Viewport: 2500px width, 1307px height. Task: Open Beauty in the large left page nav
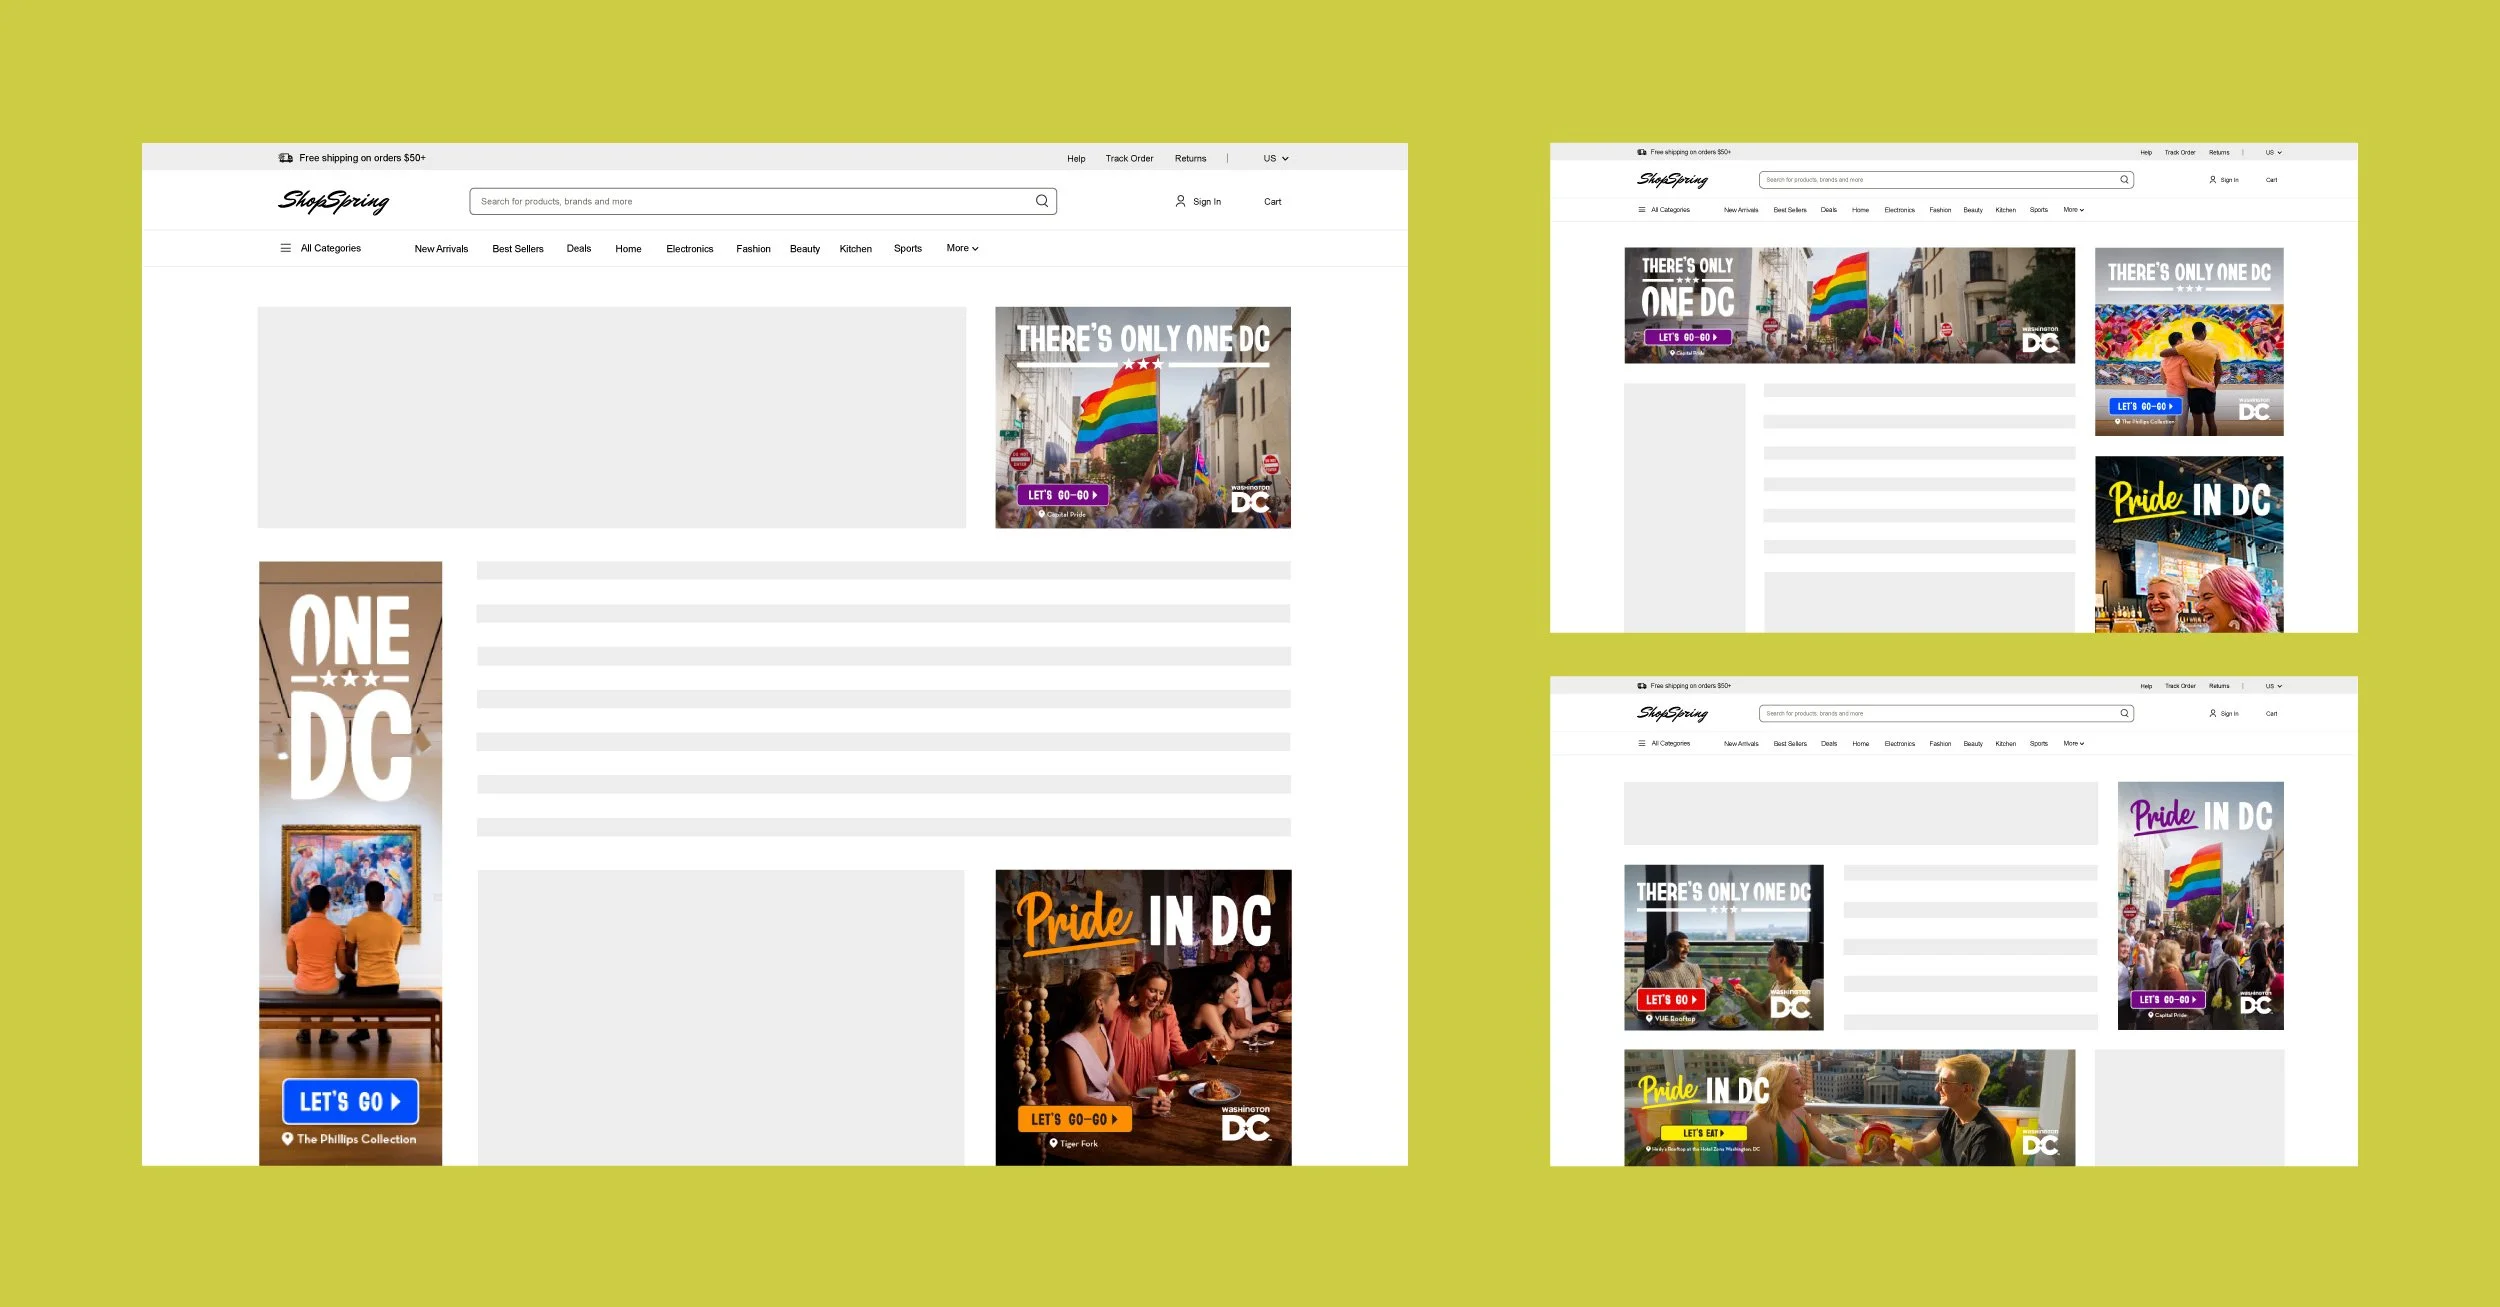(x=805, y=249)
